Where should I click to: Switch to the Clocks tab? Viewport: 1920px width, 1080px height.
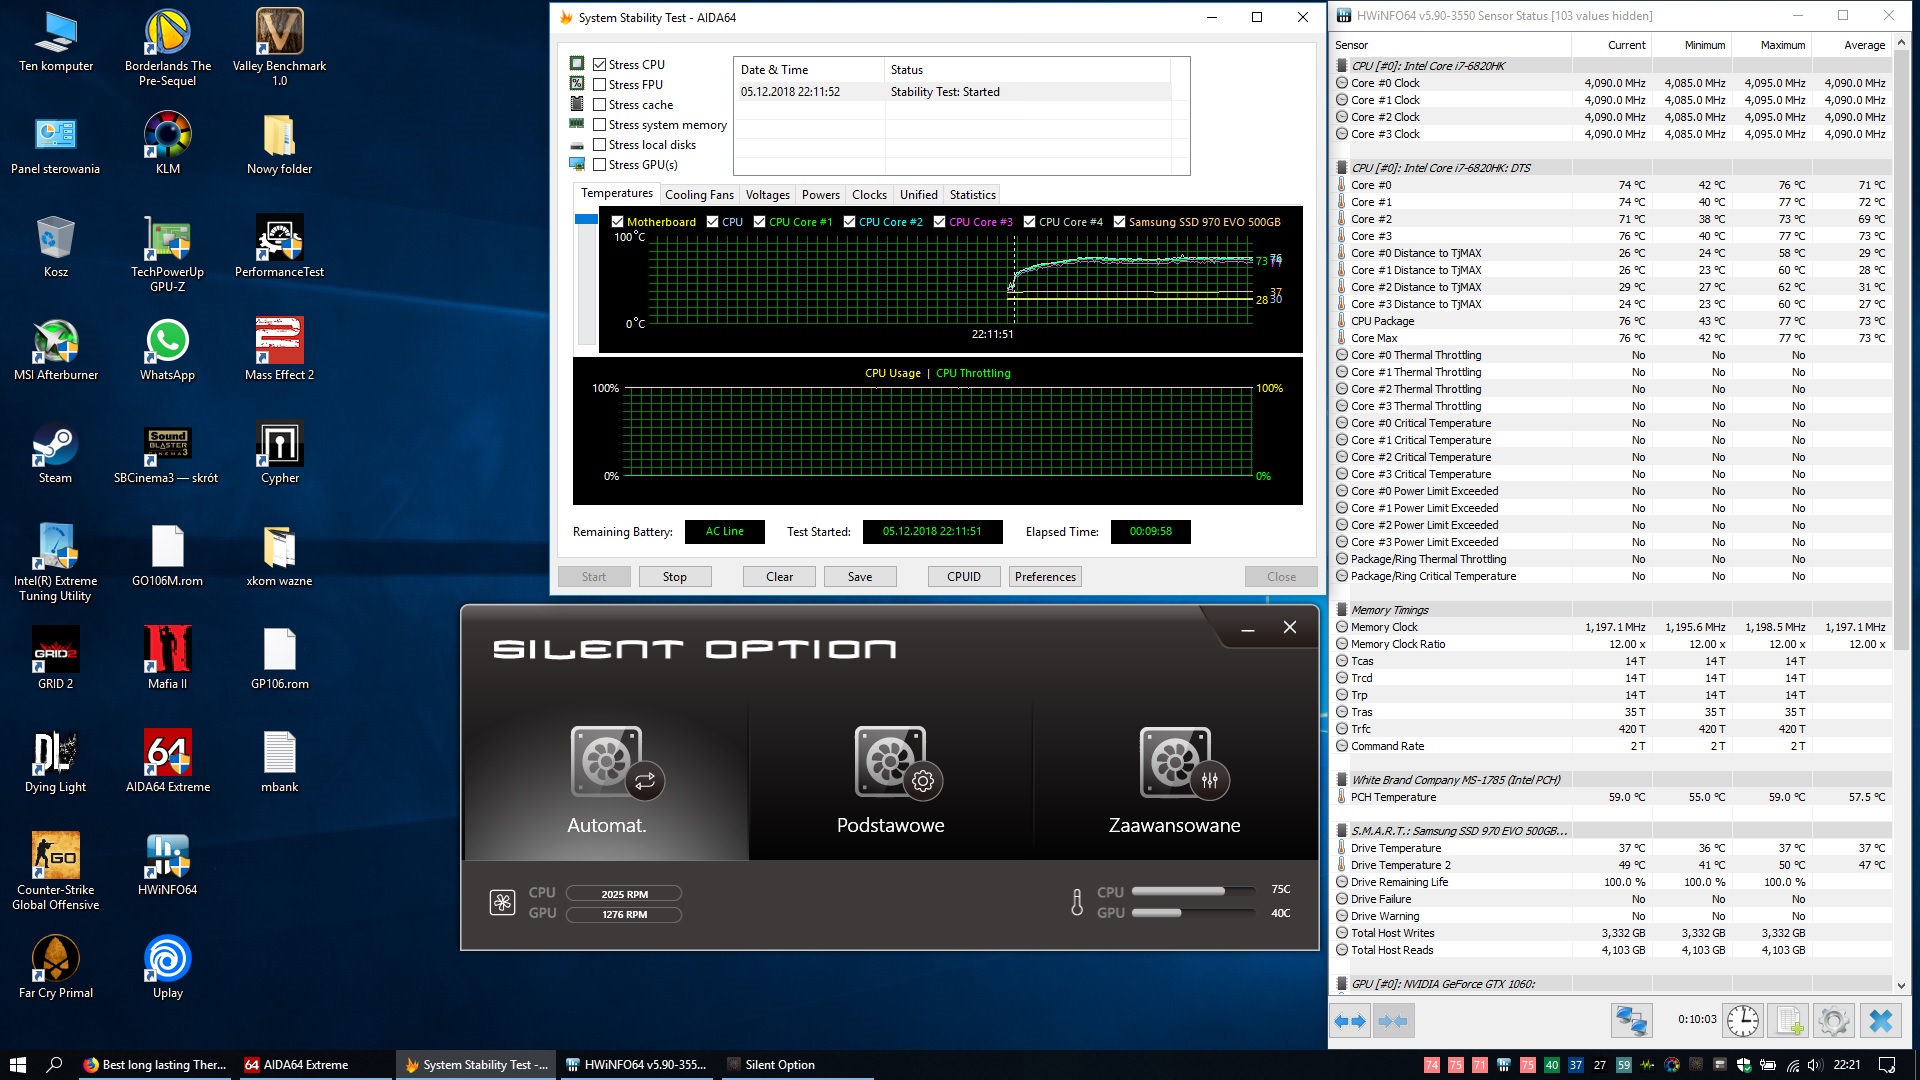869,195
